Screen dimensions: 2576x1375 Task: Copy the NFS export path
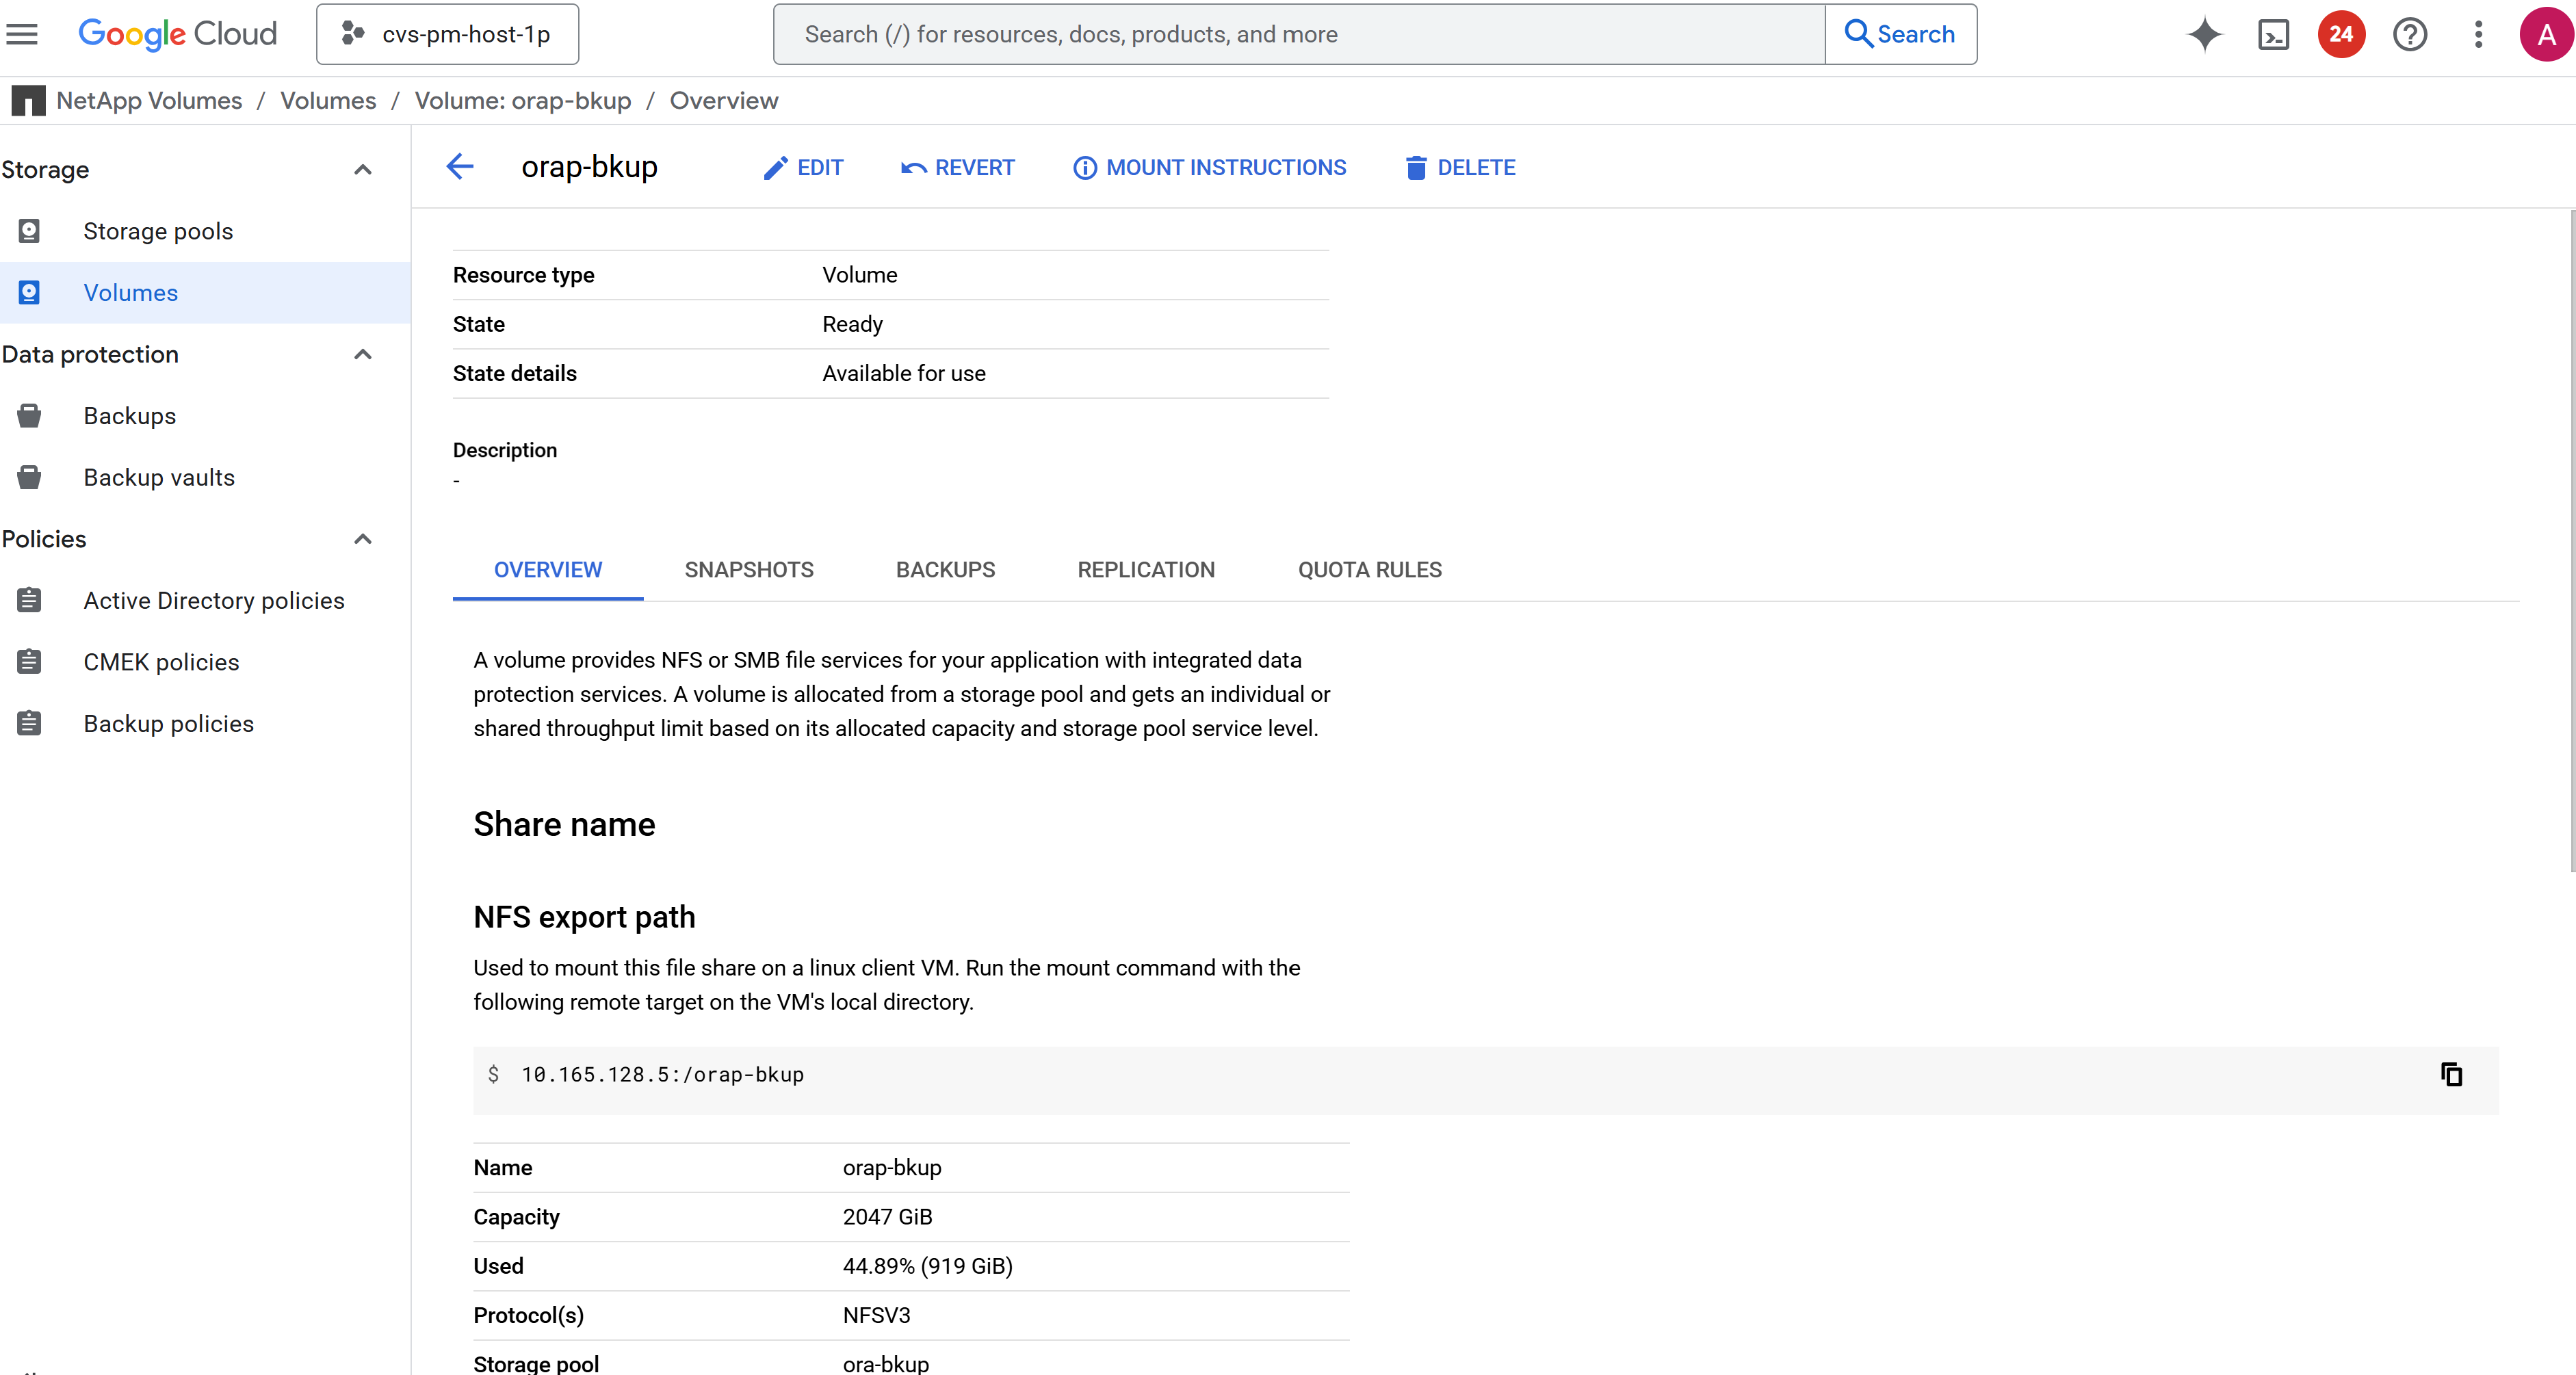2451,1074
